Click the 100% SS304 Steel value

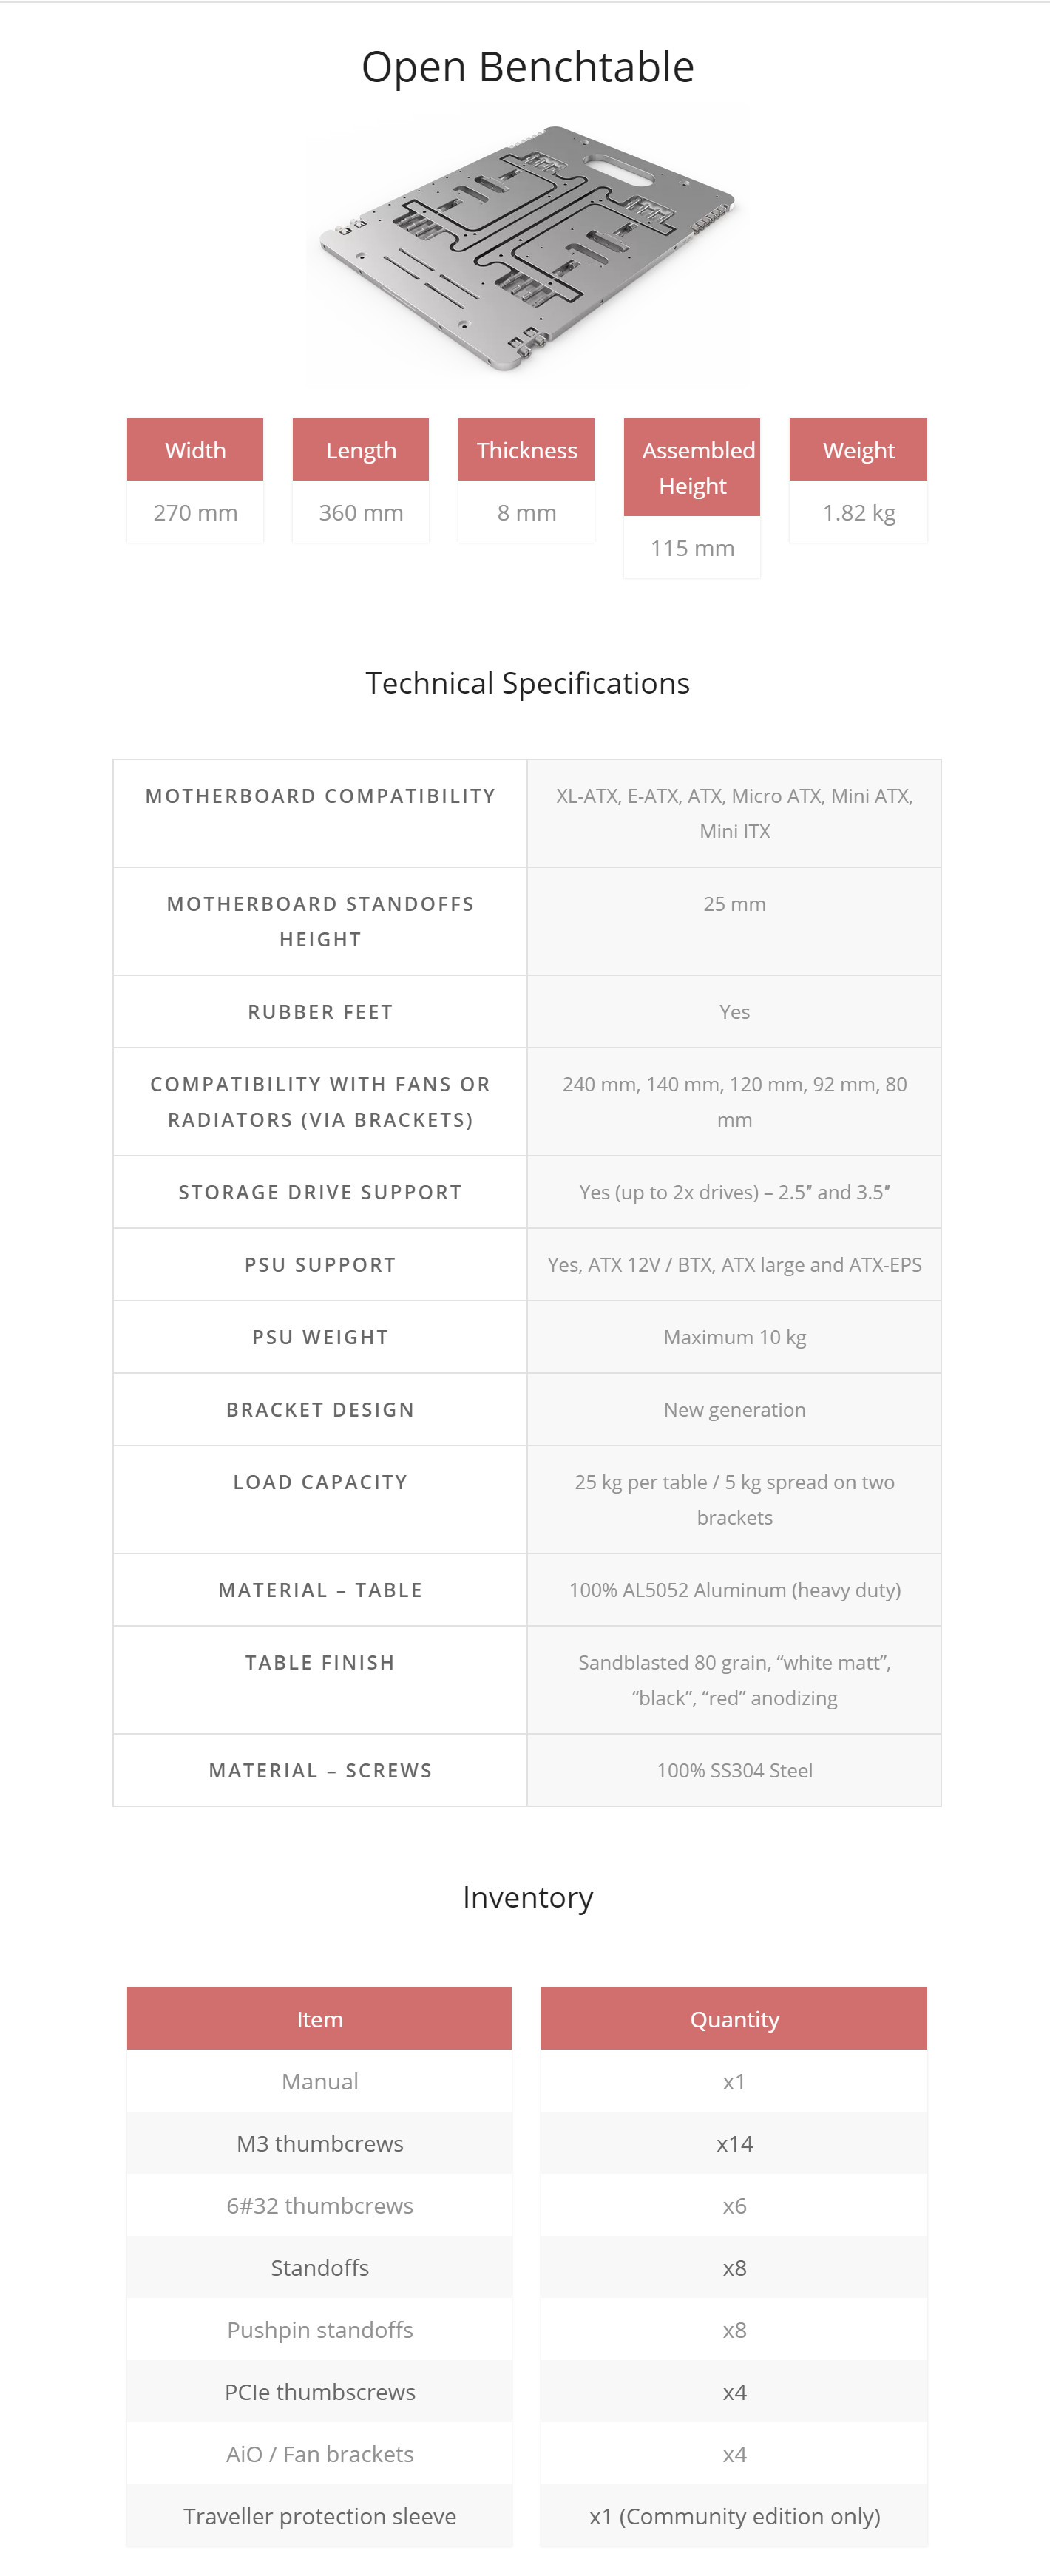[x=735, y=1771]
